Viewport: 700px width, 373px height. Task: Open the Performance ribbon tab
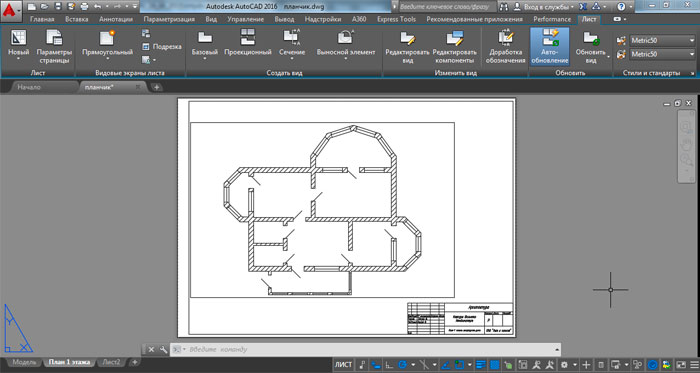pos(552,19)
